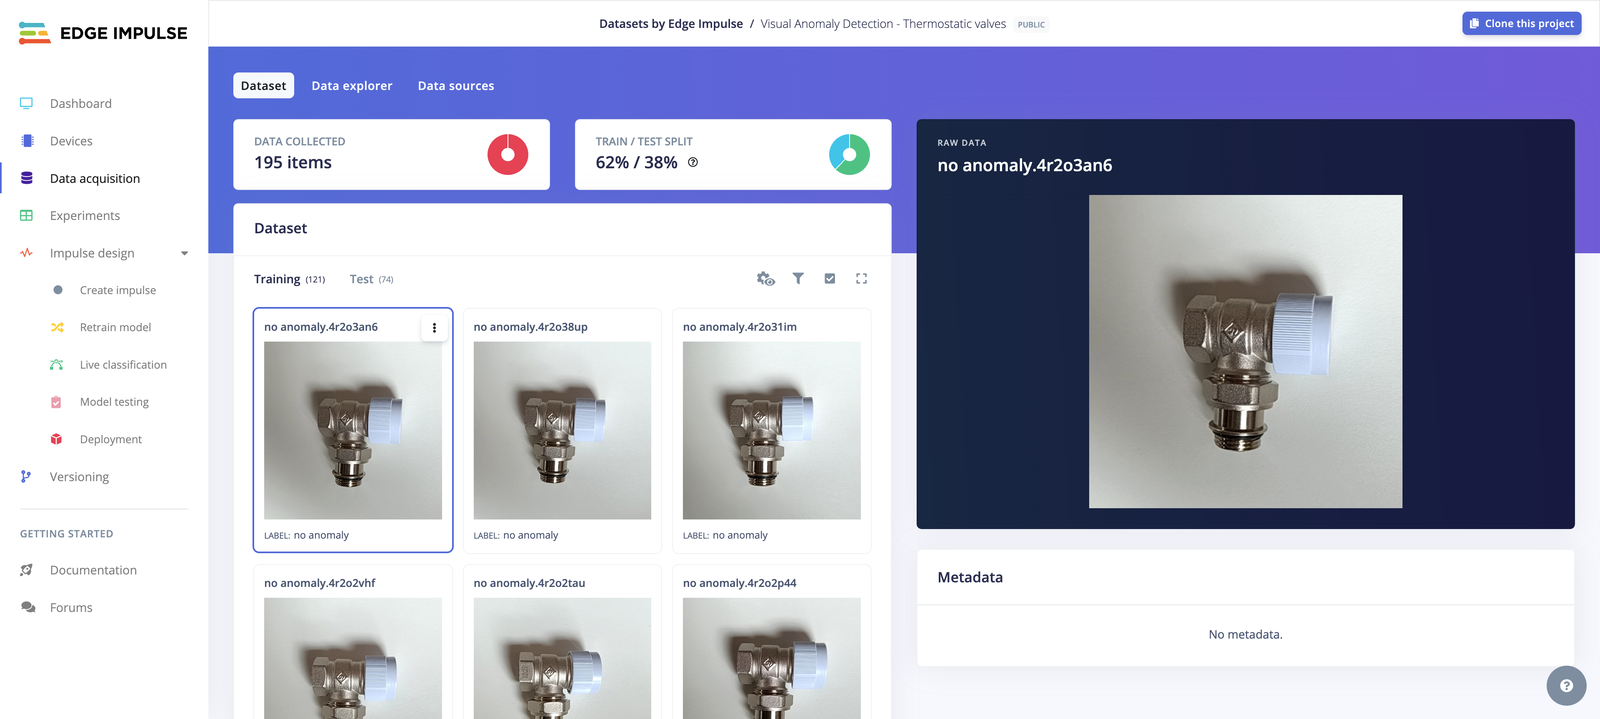This screenshot has width=1600, height=719.
Task: Click the Clone this project button
Action: [1522, 23]
